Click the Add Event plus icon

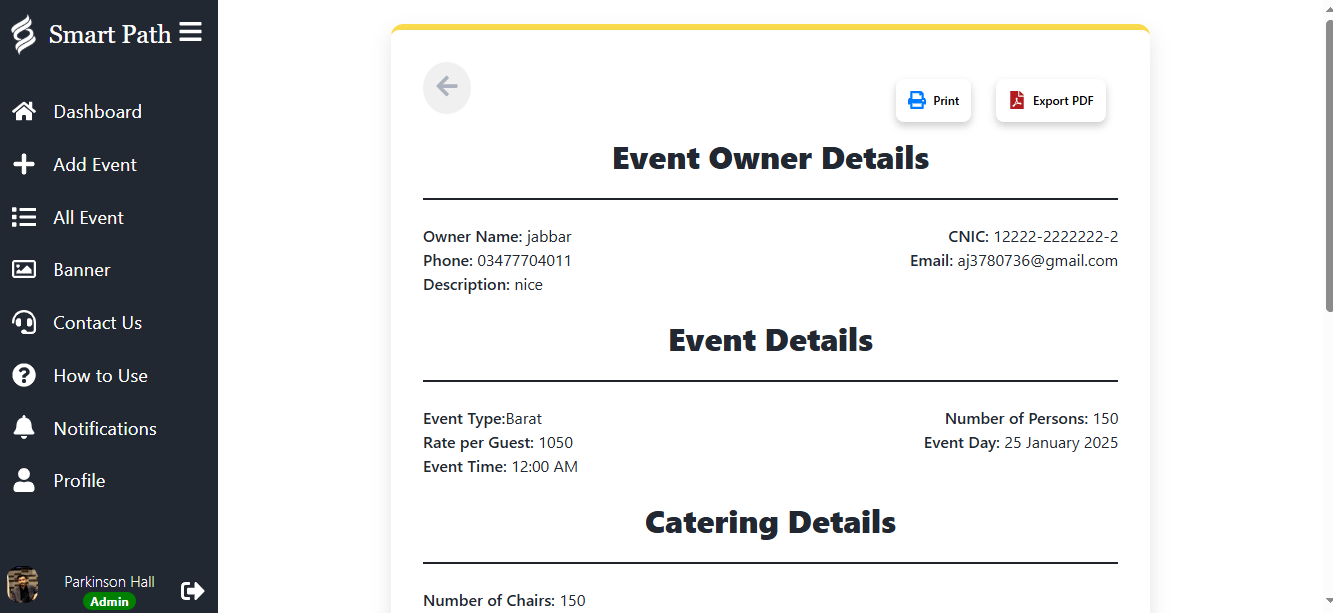(24, 165)
